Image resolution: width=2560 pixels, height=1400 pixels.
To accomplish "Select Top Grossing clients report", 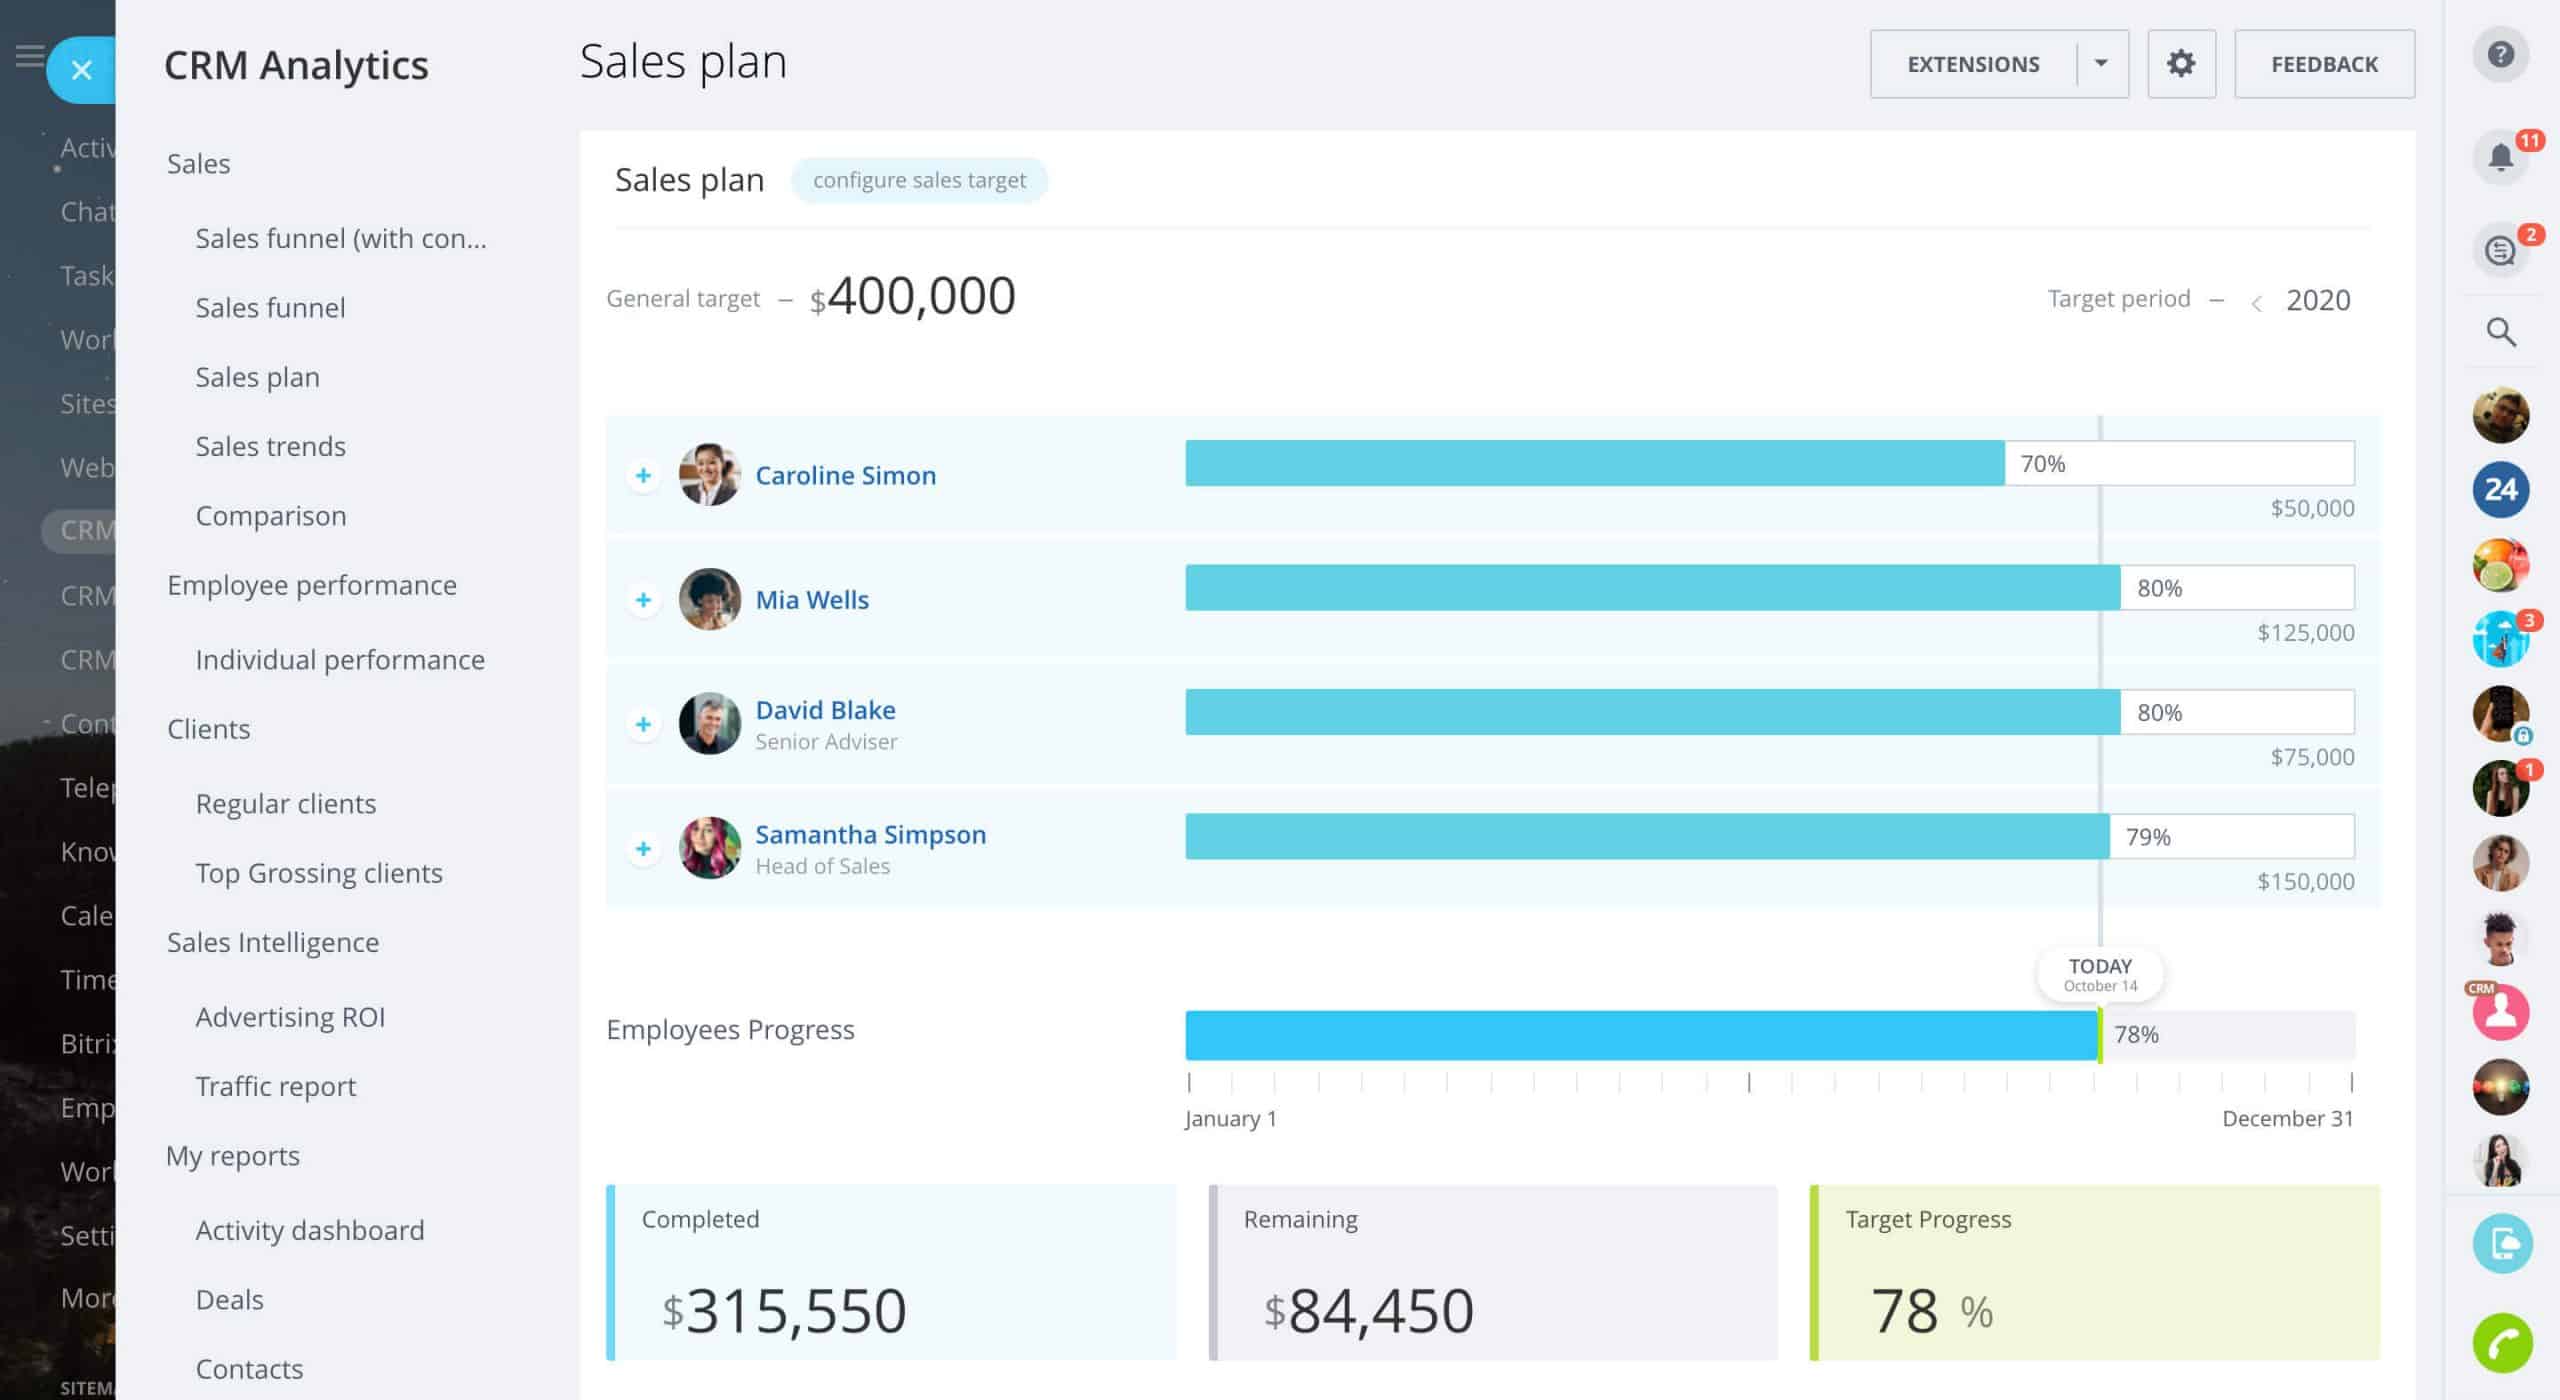I will [318, 873].
